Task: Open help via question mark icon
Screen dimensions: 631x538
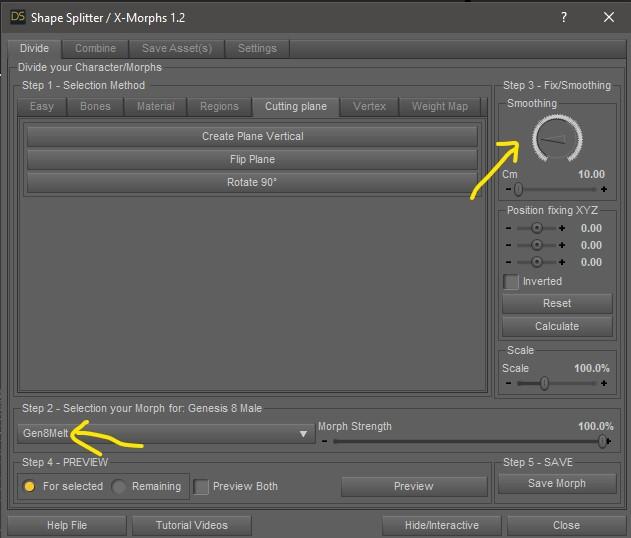Action: coord(563,17)
